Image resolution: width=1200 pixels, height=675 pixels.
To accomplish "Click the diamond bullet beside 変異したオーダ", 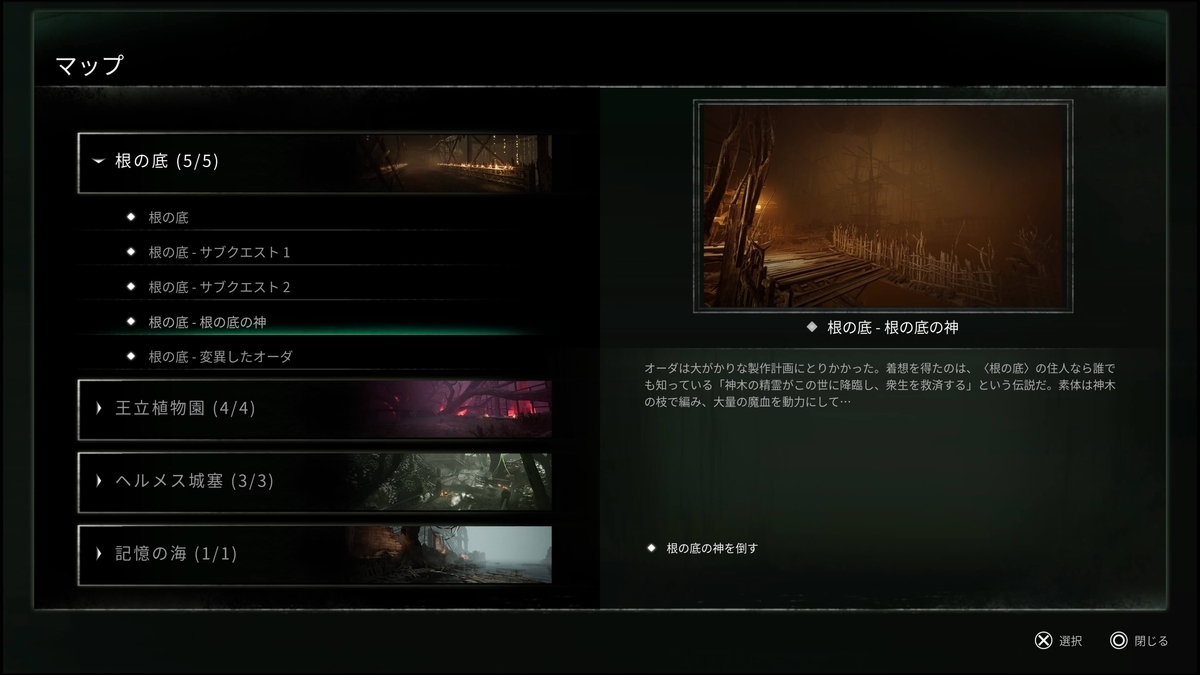I will pos(131,356).
